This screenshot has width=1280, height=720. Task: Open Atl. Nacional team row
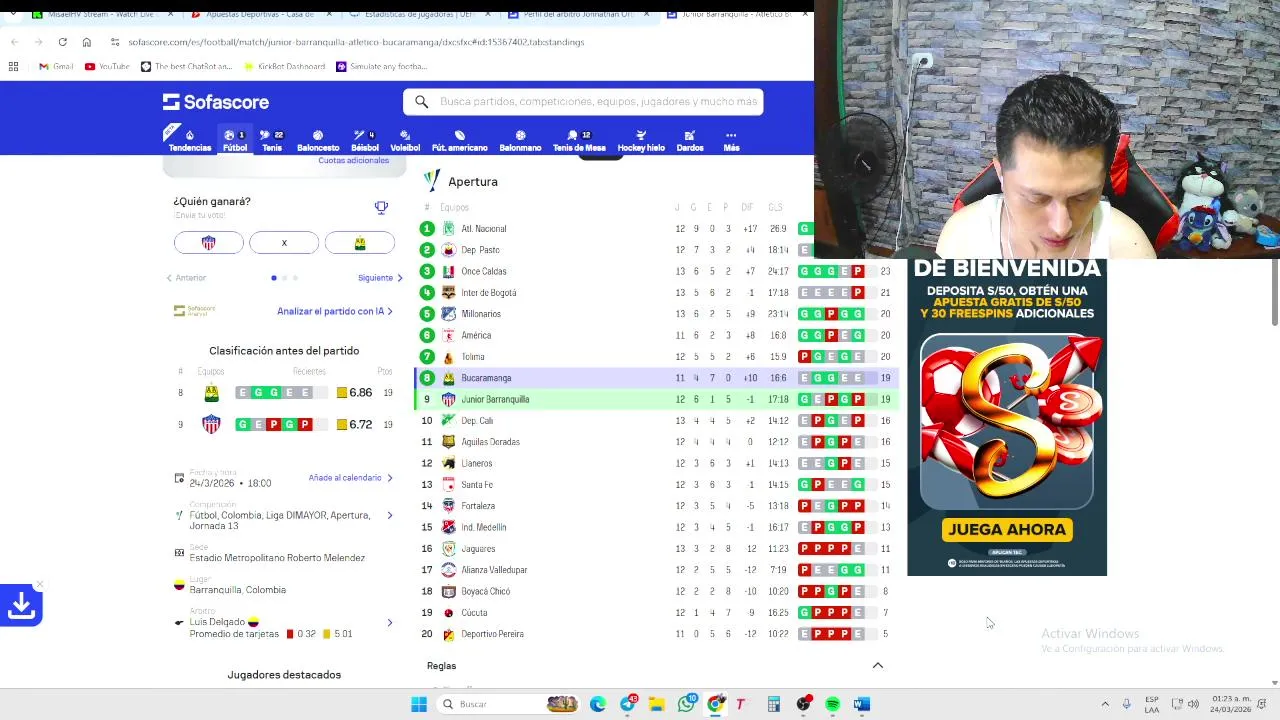coord(656,229)
